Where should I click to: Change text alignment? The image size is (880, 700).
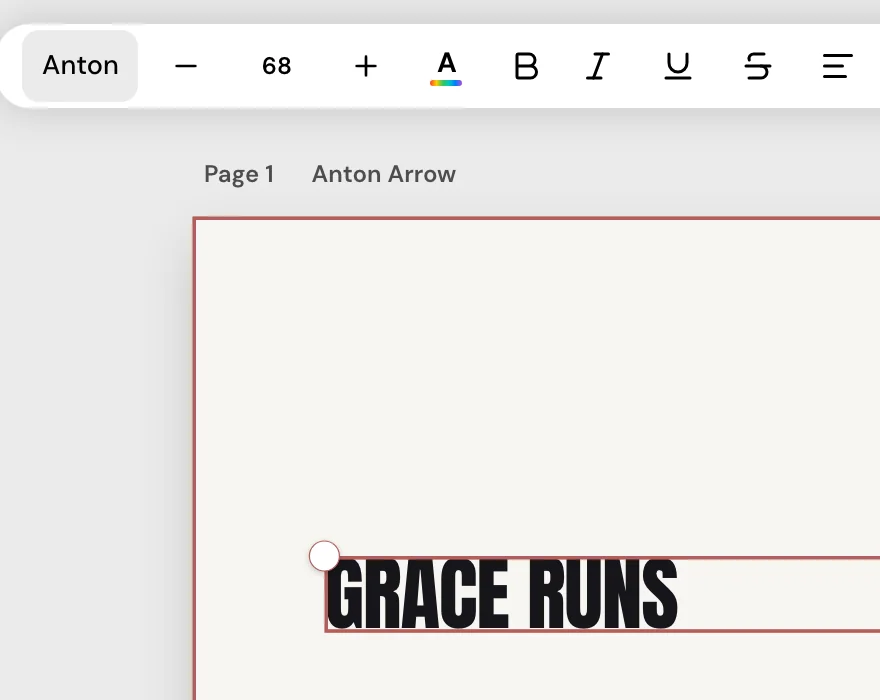[x=837, y=66]
